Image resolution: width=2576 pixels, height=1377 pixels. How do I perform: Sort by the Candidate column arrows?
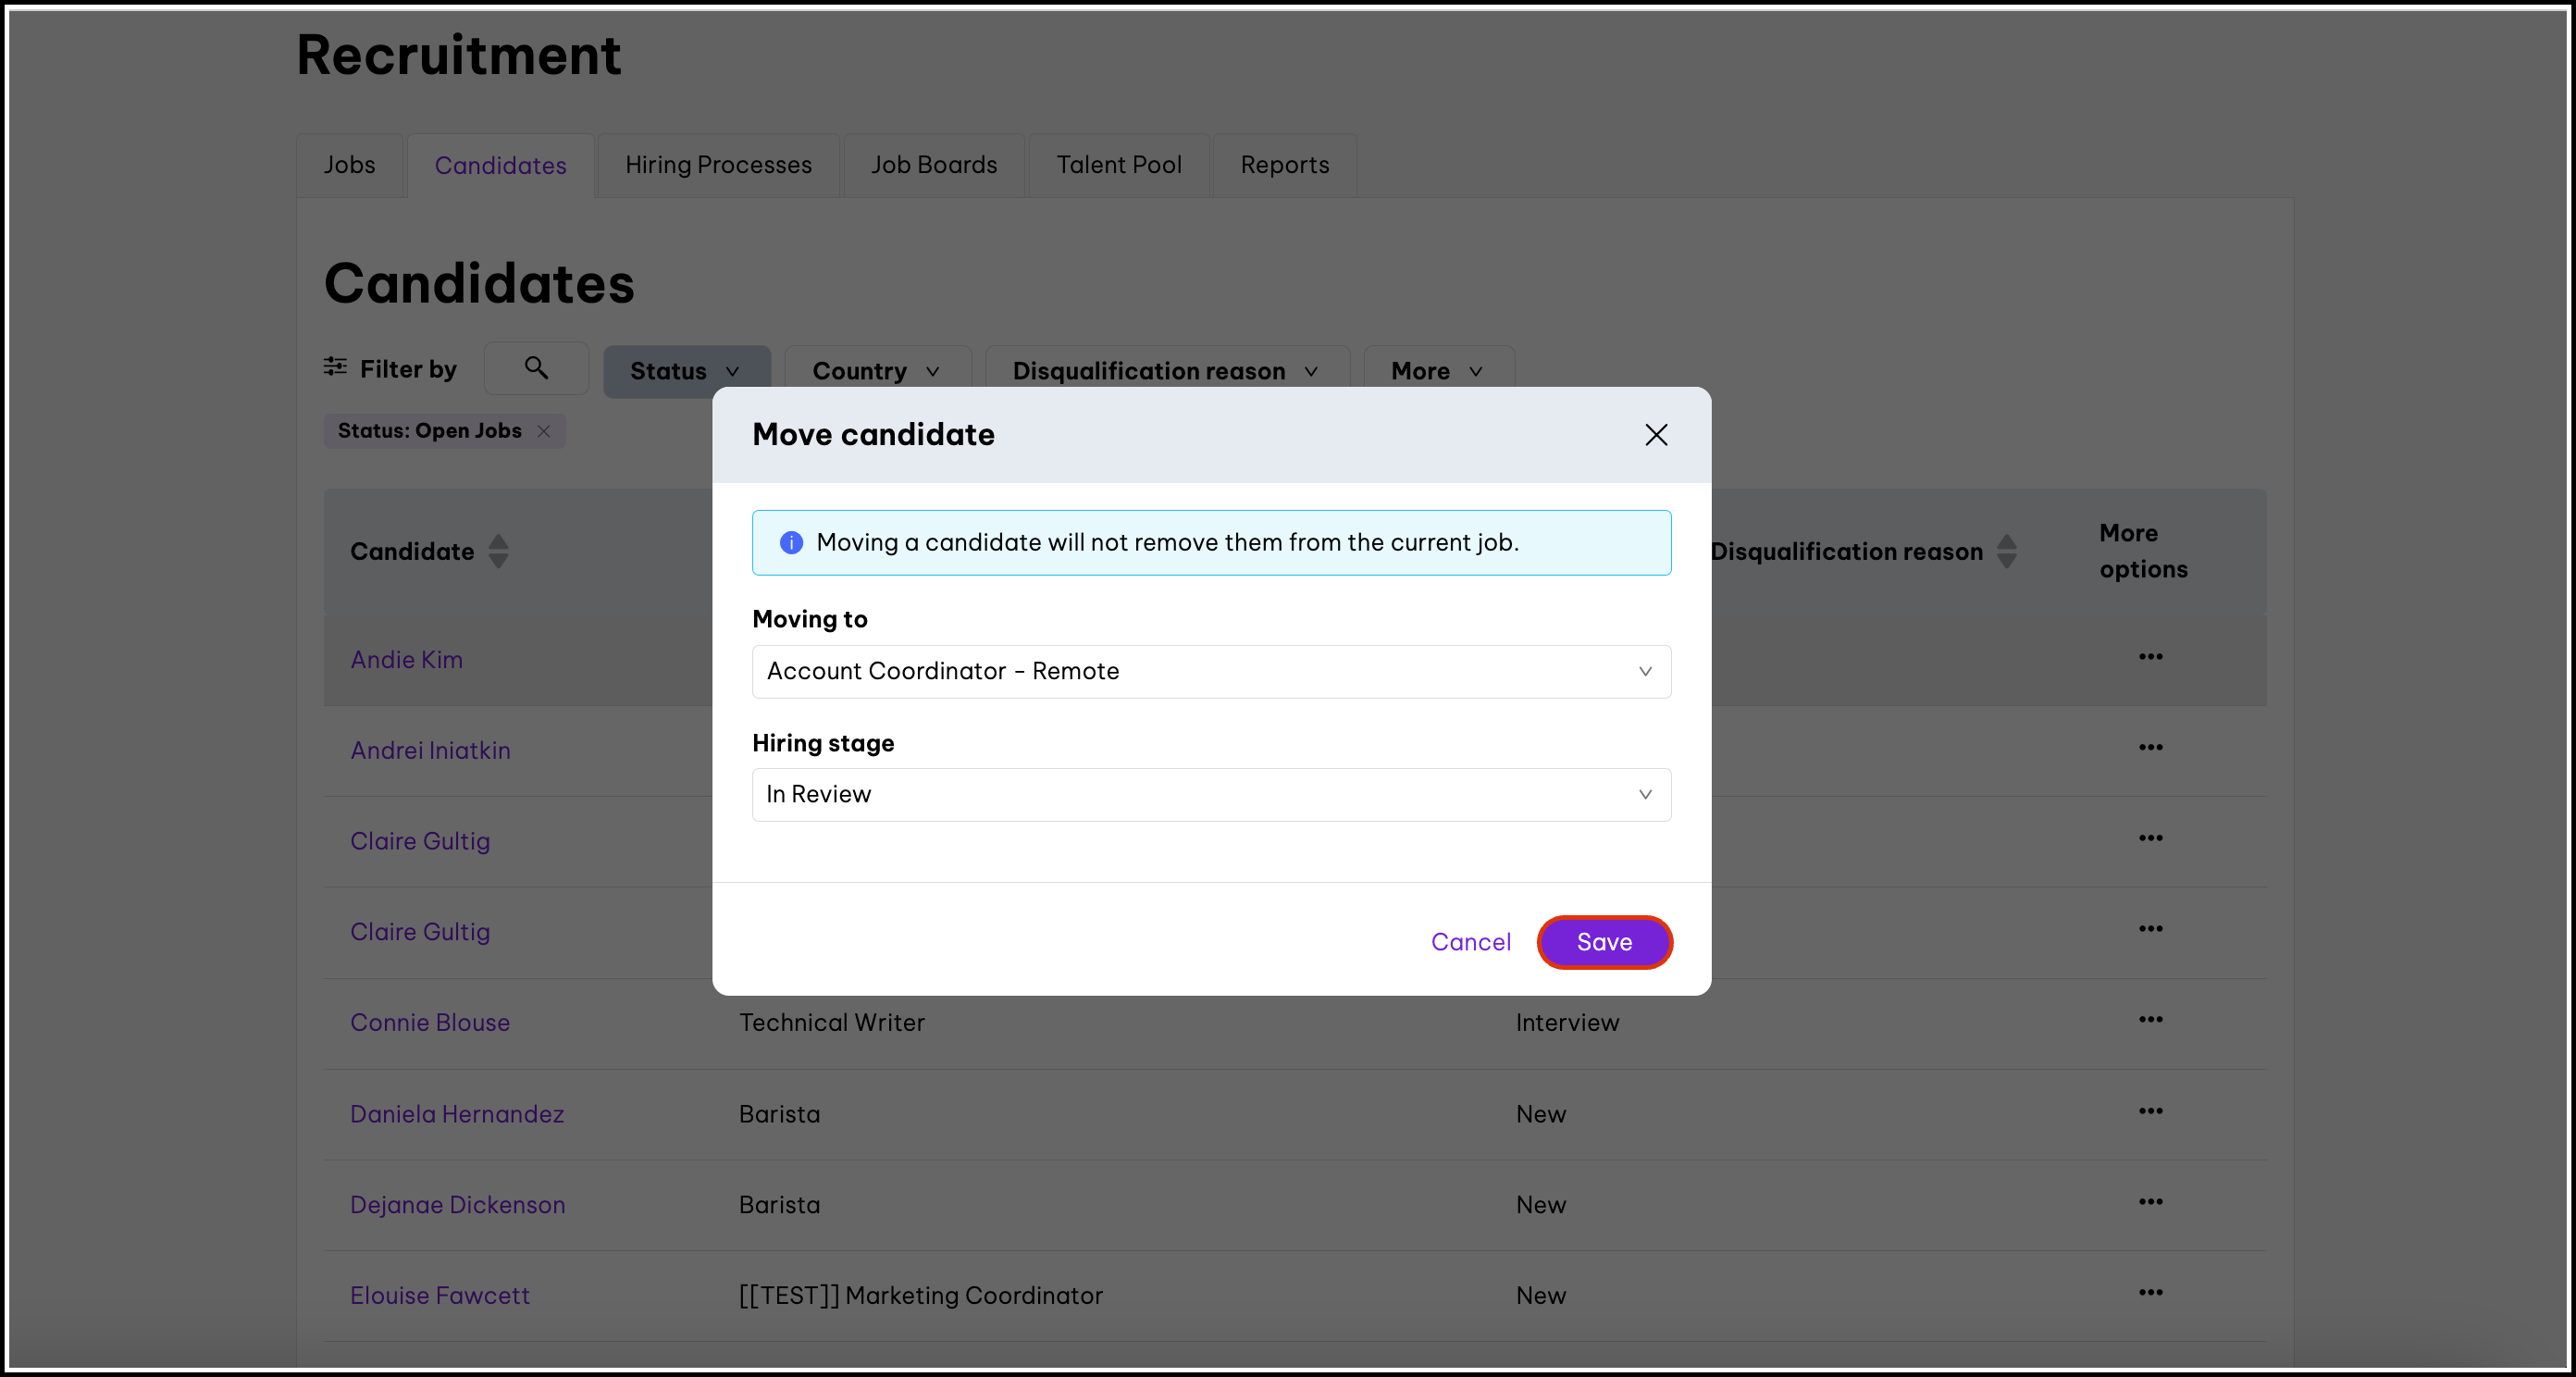498,551
